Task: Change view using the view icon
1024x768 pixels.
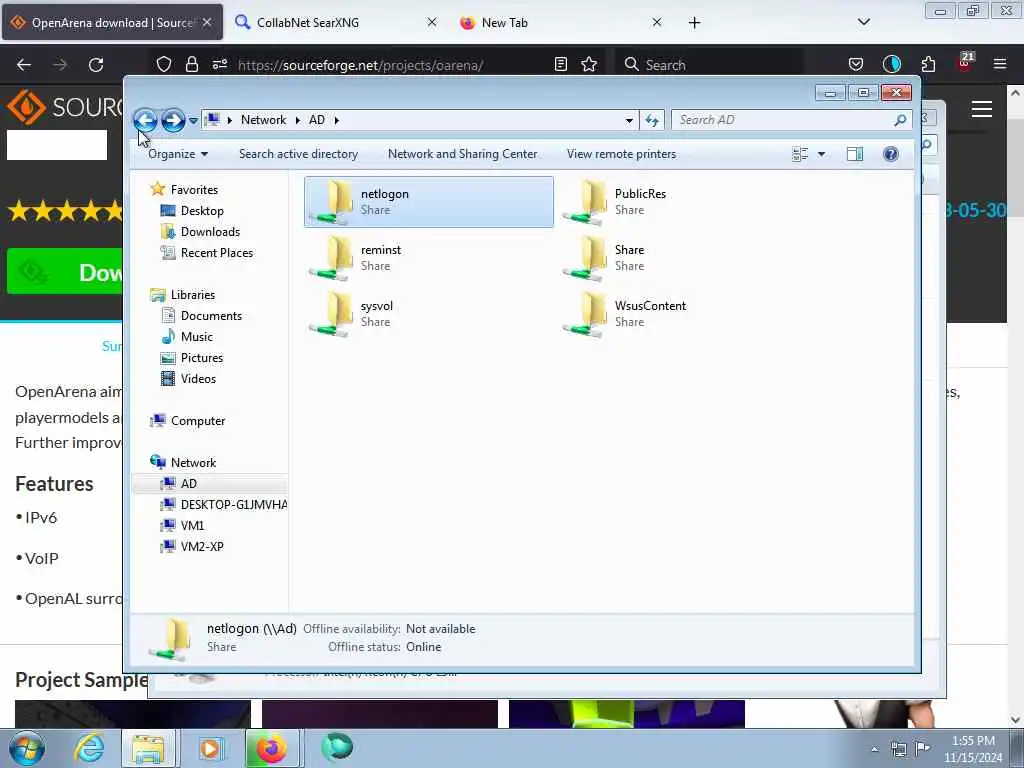Action: coord(800,154)
